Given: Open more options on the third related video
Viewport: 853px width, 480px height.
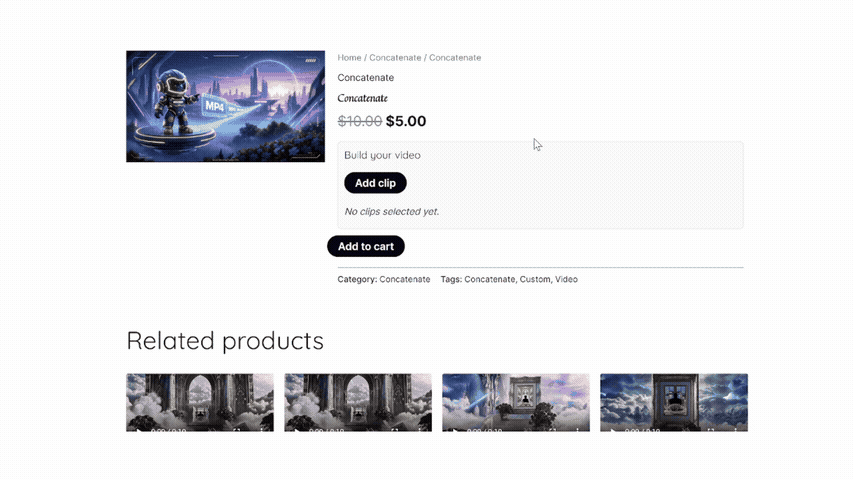Looking at the screenshot, I should point(578,430).
